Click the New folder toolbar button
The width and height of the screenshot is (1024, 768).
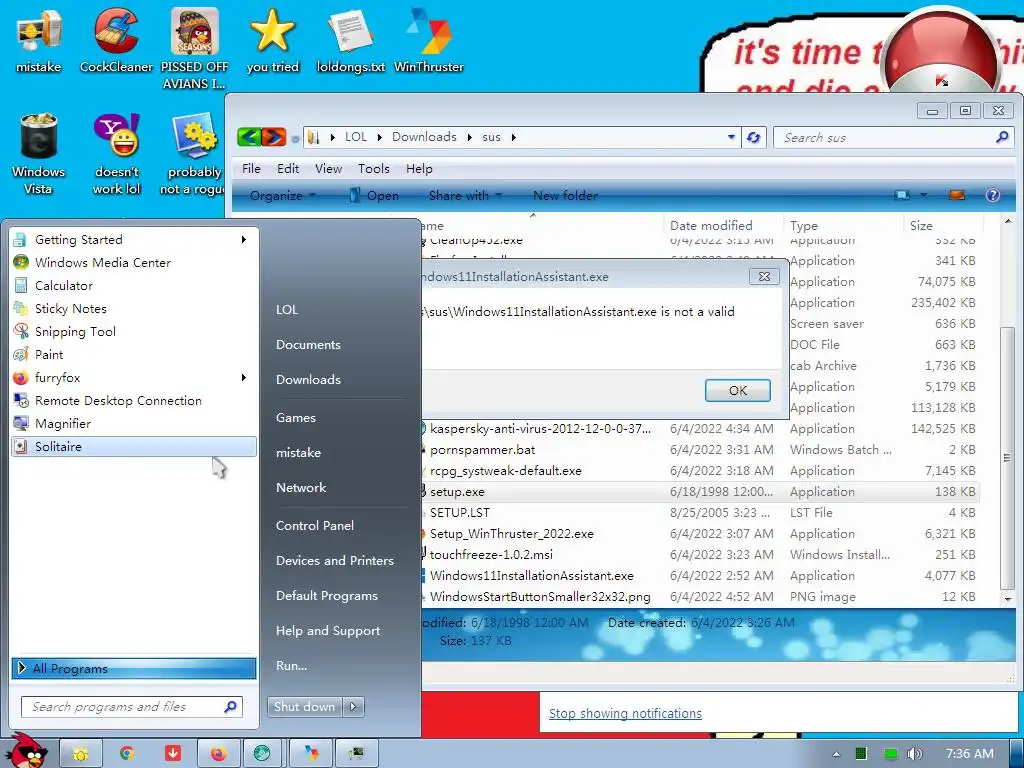(565, 195)
